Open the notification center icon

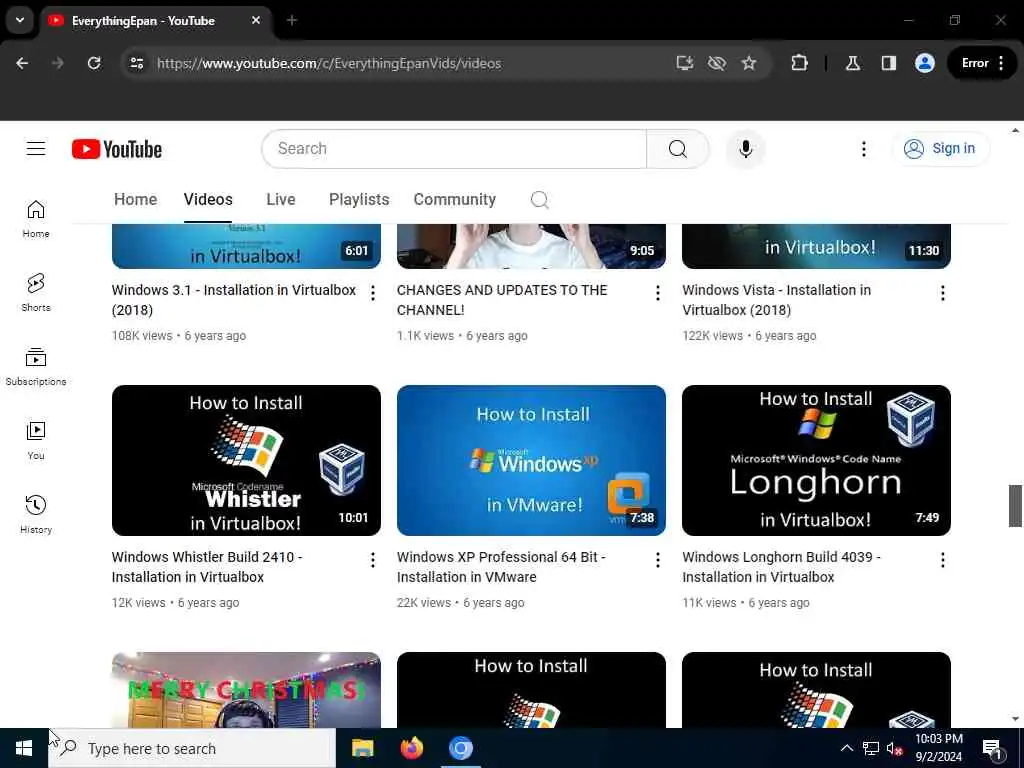[991, 748]
